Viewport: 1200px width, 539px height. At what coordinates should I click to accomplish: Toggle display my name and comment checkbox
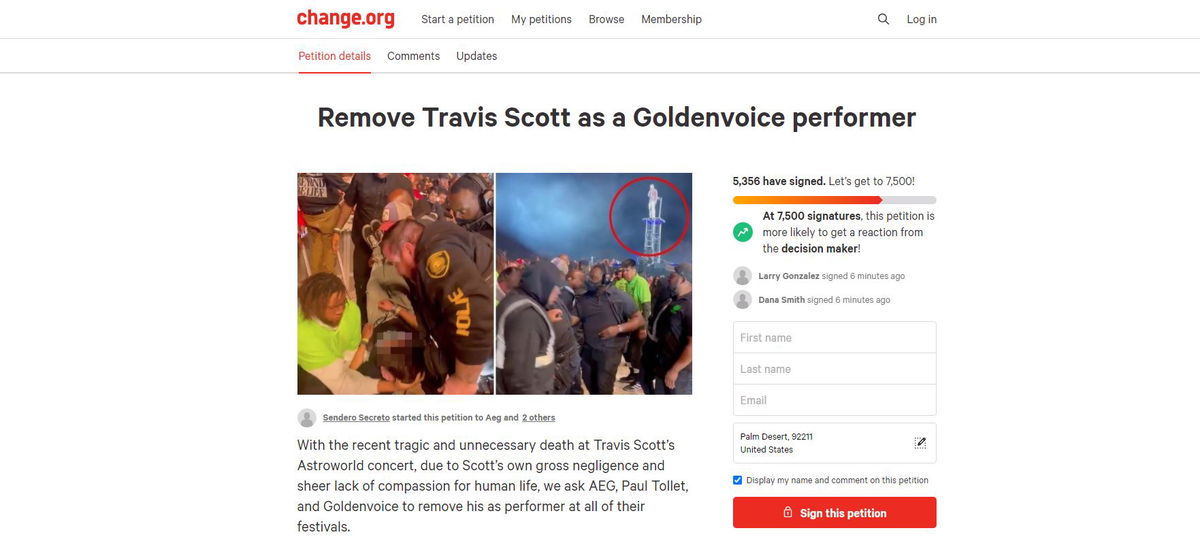tap(738, 480)
